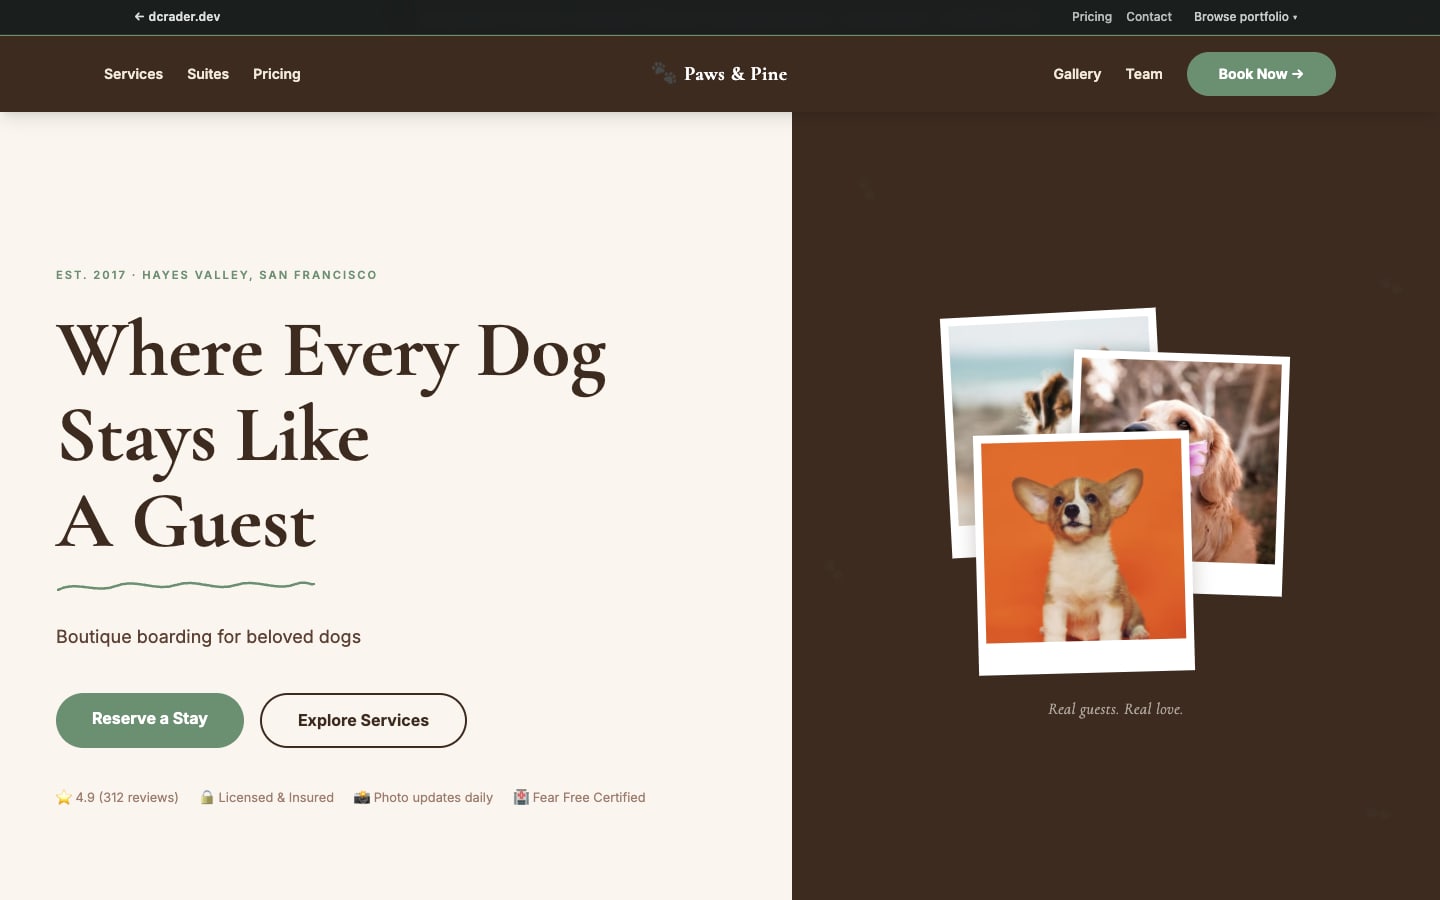Click the star icon beside 4.9 rating
Image resolution: width=1440 pixels, height=900 pixels.
(x=64, y=797)
